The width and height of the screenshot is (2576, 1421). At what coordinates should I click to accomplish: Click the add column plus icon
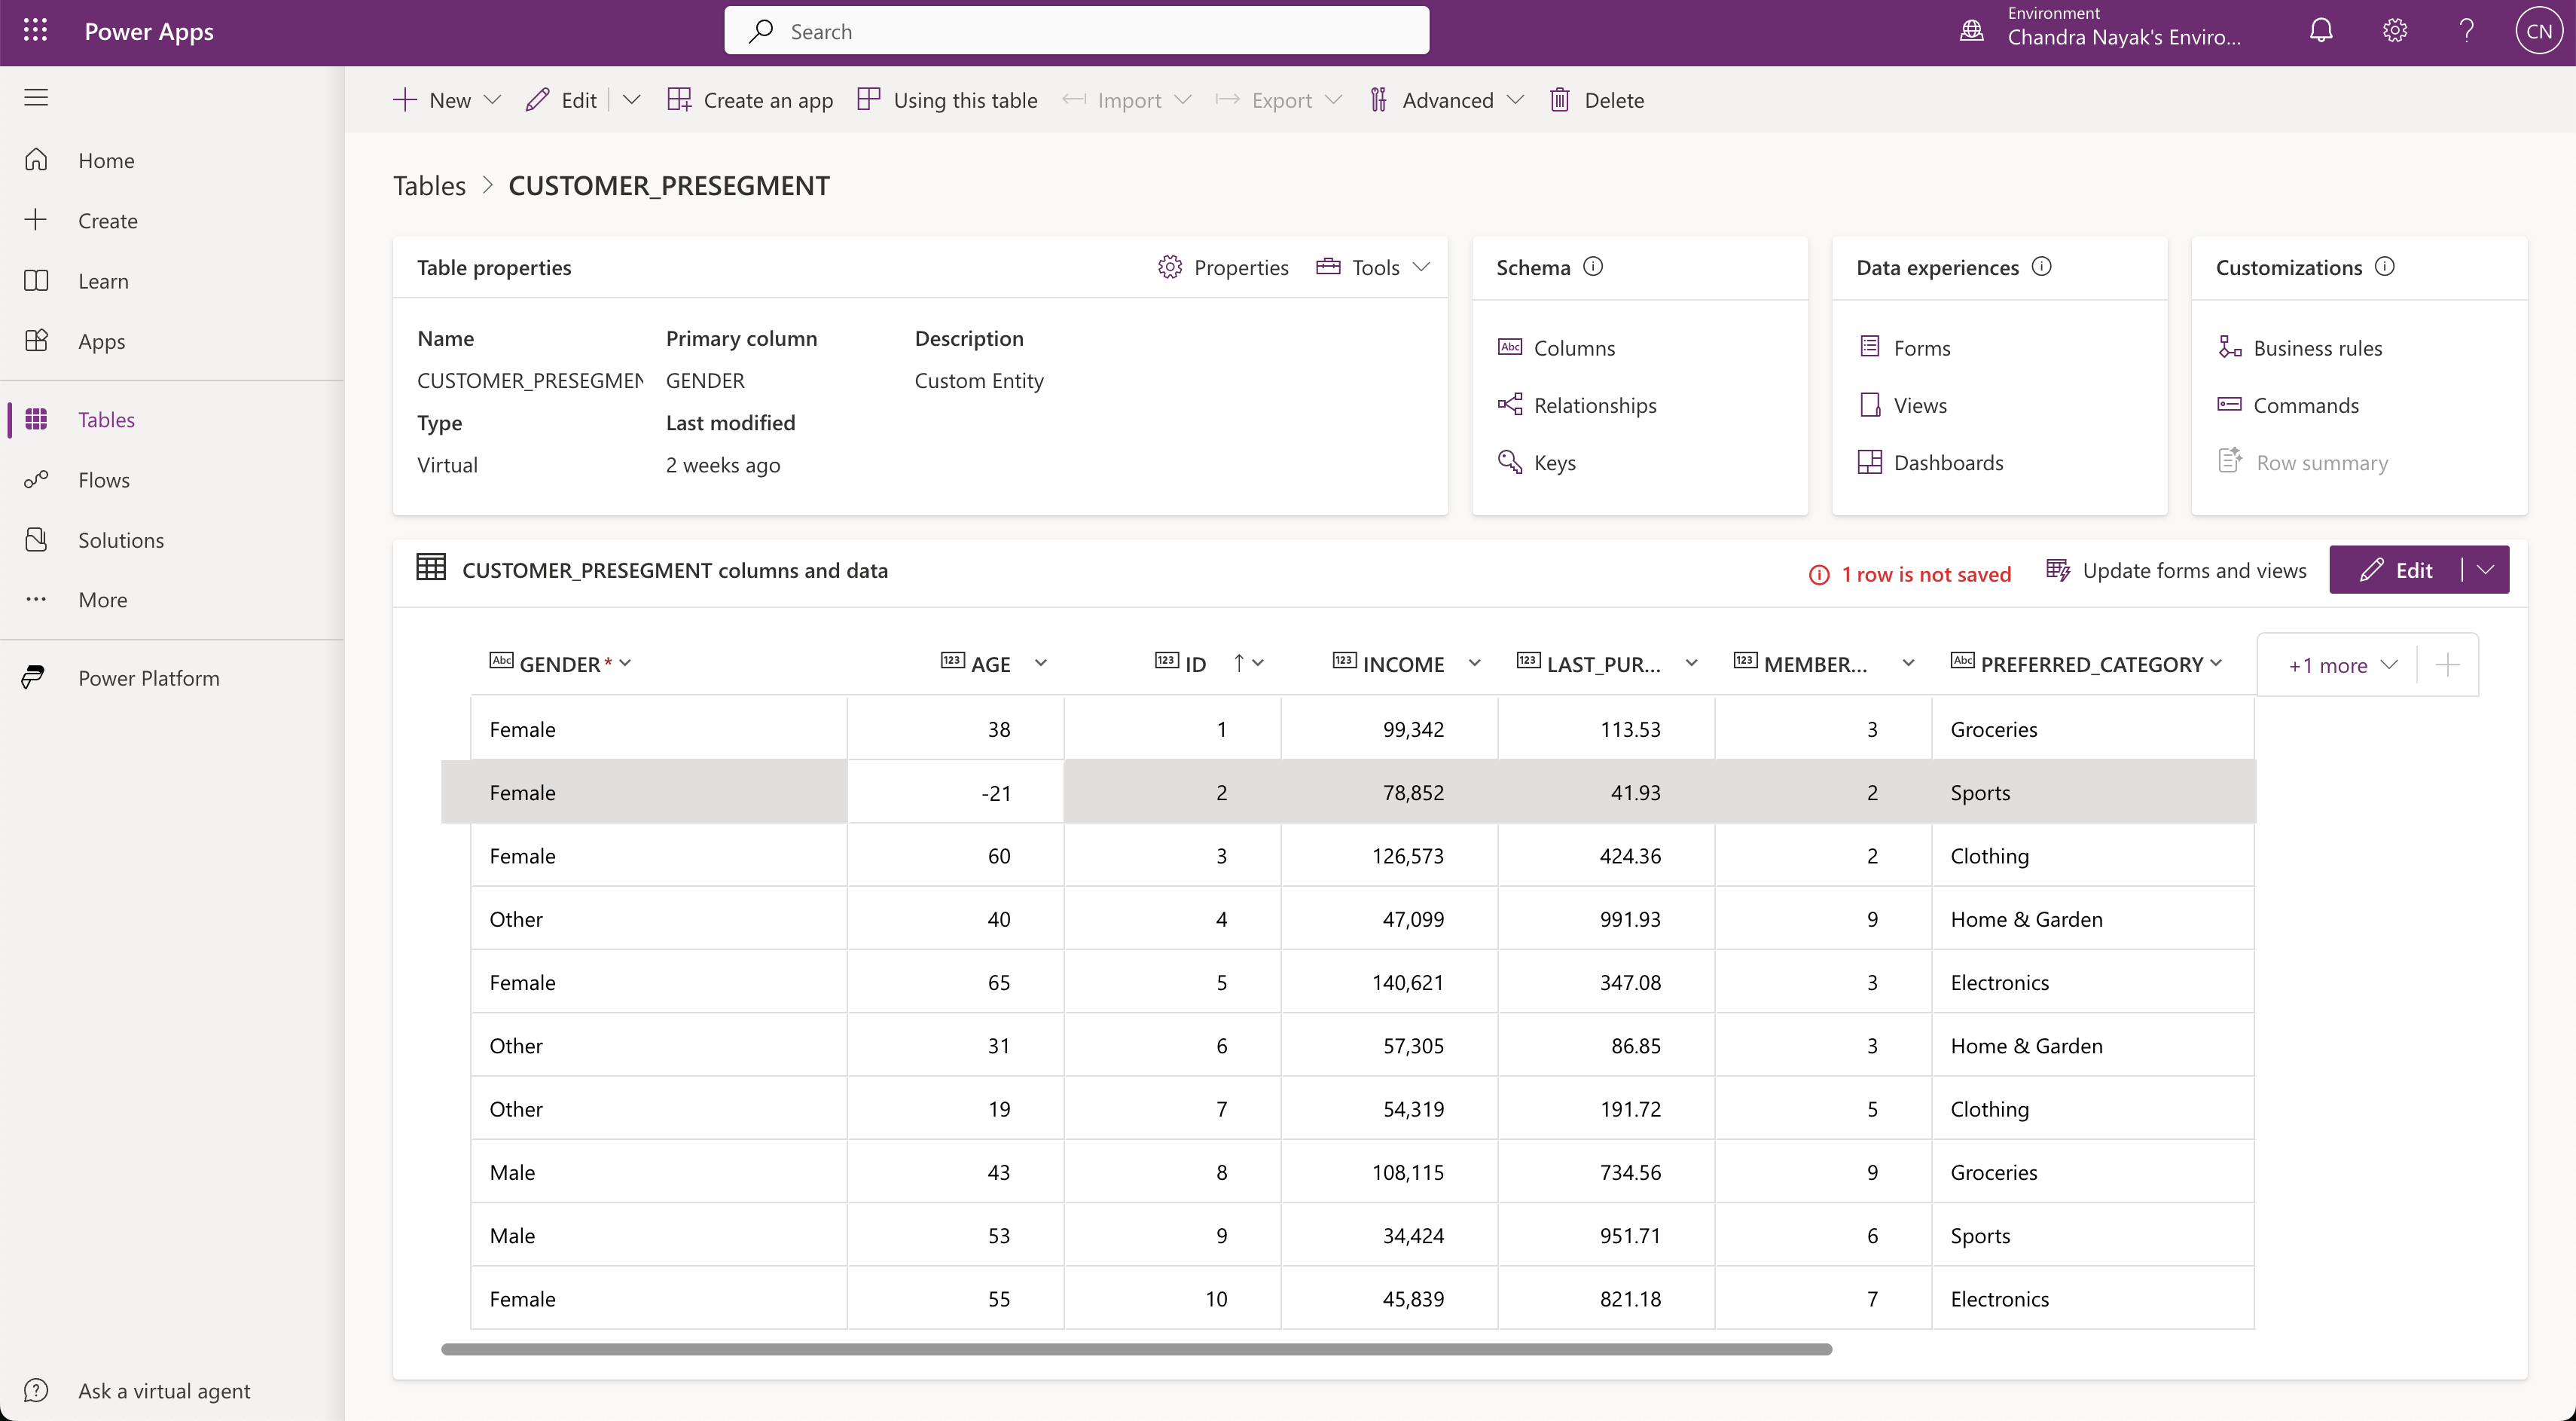[2447, 665]
